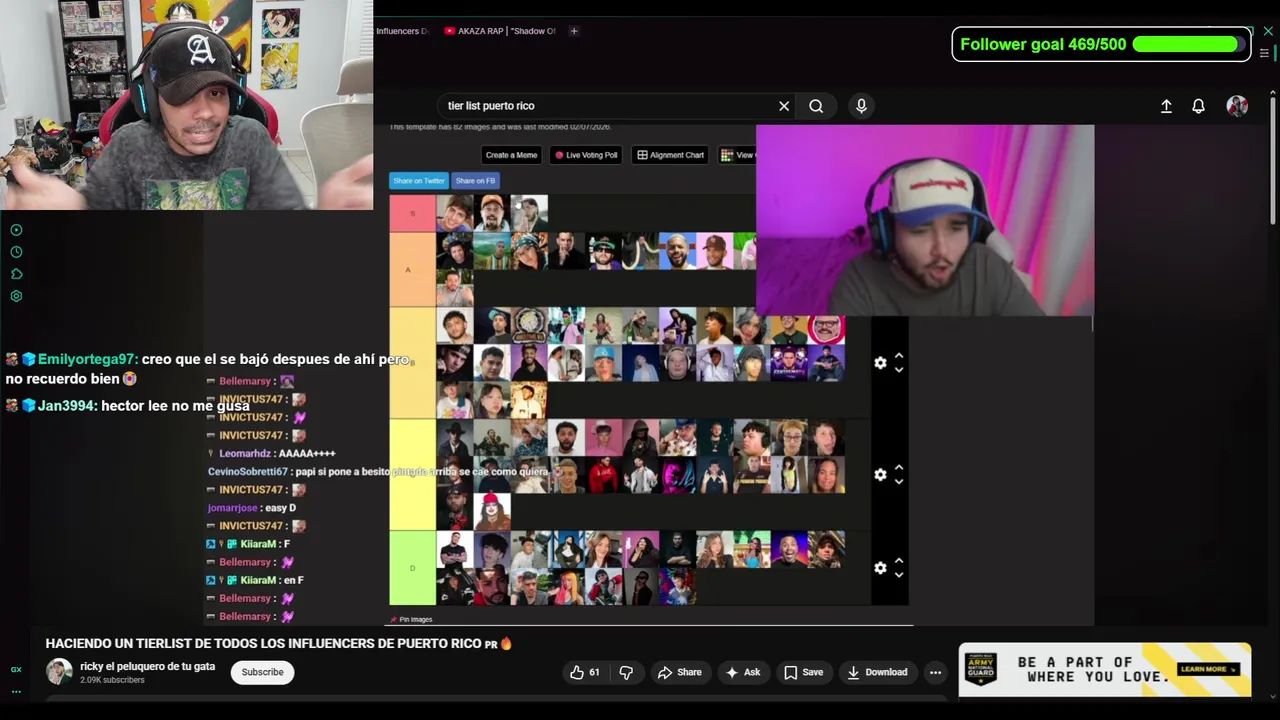This screenshot has height=720, width=1280.
Task: Click LEARN MORE on the Army Guard ad
Action: click(x=1207, y=670)
